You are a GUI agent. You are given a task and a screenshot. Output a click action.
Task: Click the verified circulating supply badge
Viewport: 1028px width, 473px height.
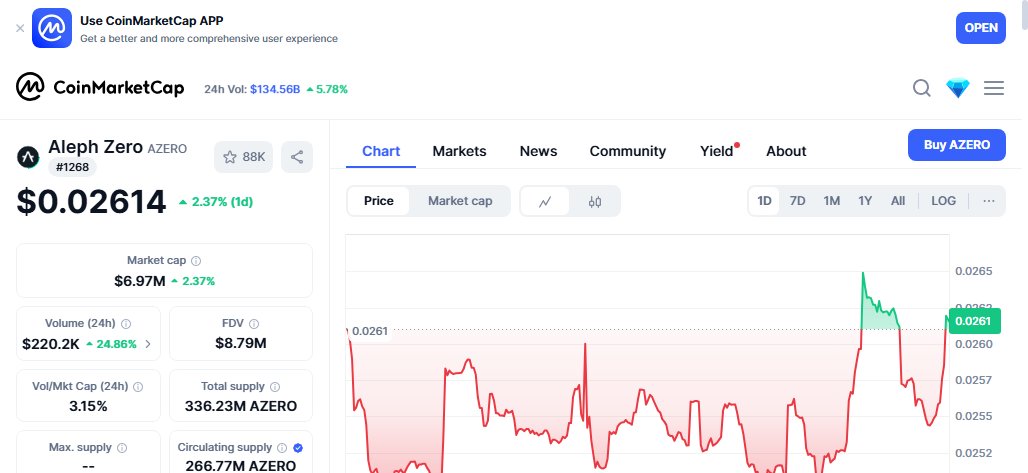[298, 448]
